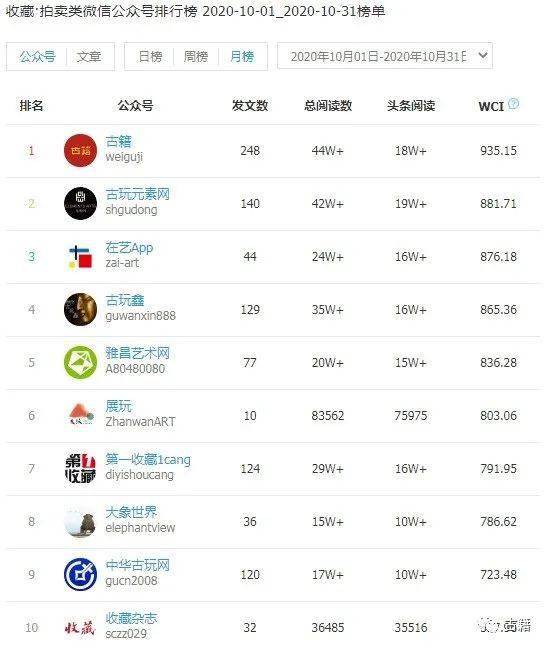The height and width of the screenshot is (649, 548).
Task: Switch to the 公众号 tab
Action: pyautogui.click(x=37, y=56)
